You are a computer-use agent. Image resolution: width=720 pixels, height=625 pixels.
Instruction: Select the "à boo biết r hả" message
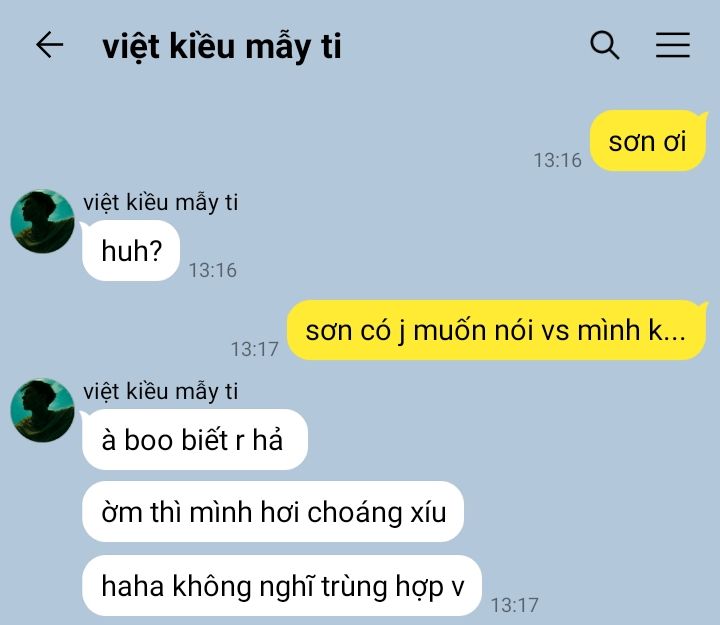[x=195, y=439]
